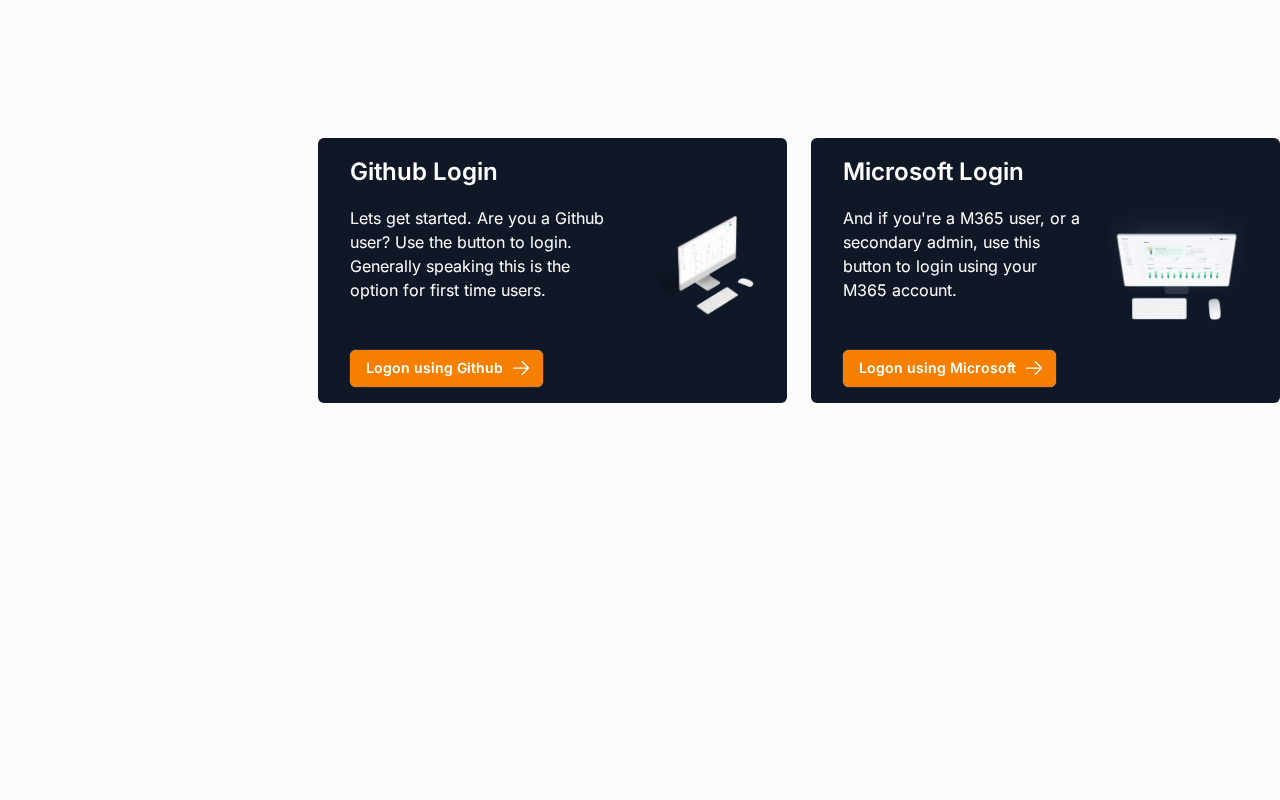This screenshot has width=1280, height=800.
Task: Click the Microsoft Login heading
Action: 933,171
